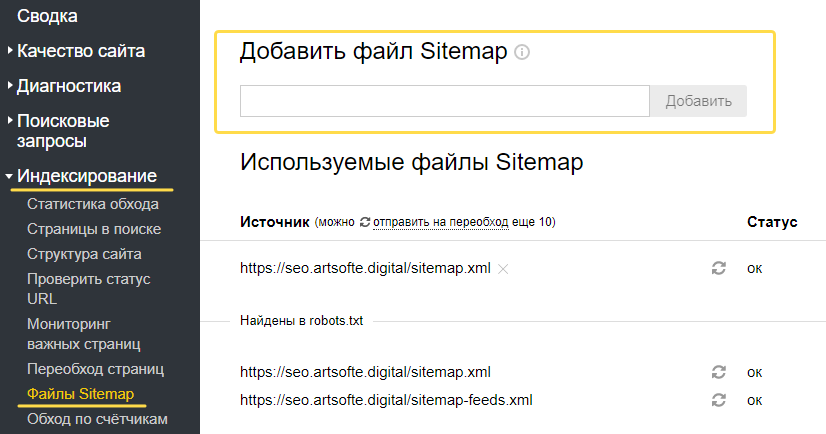
Task: Click the info icon beside Добавить файл Sitemap
Action: (521, 52)
